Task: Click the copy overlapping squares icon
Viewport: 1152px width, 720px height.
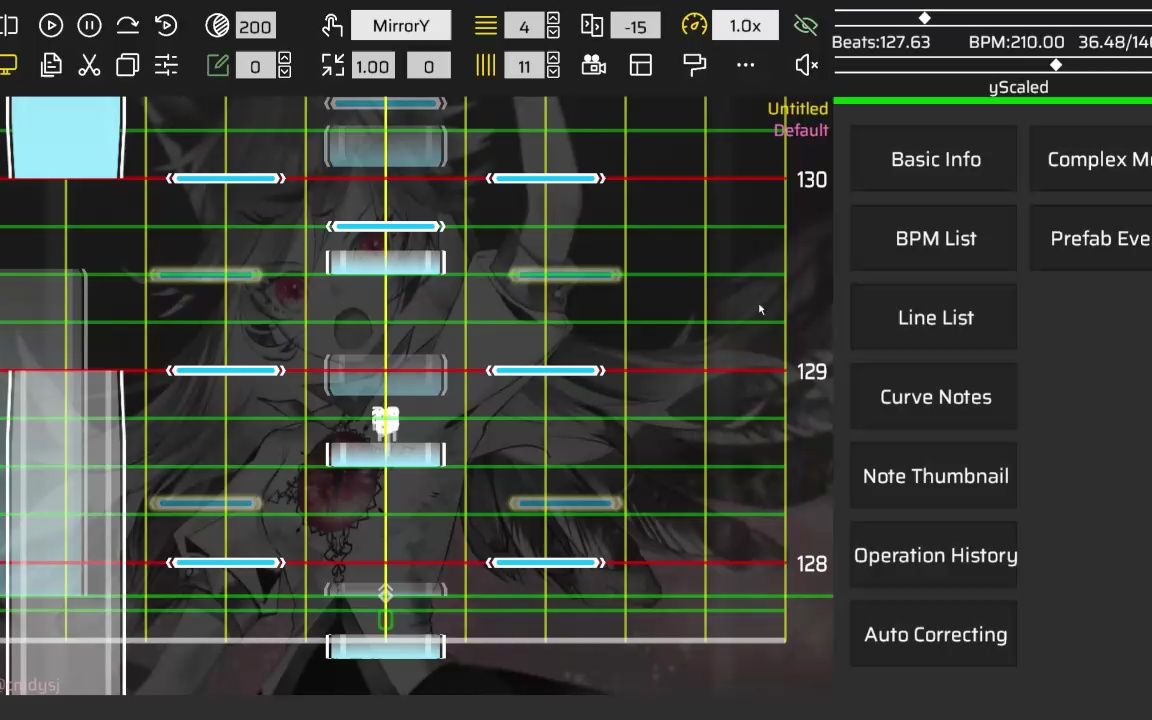Action: 128,65
